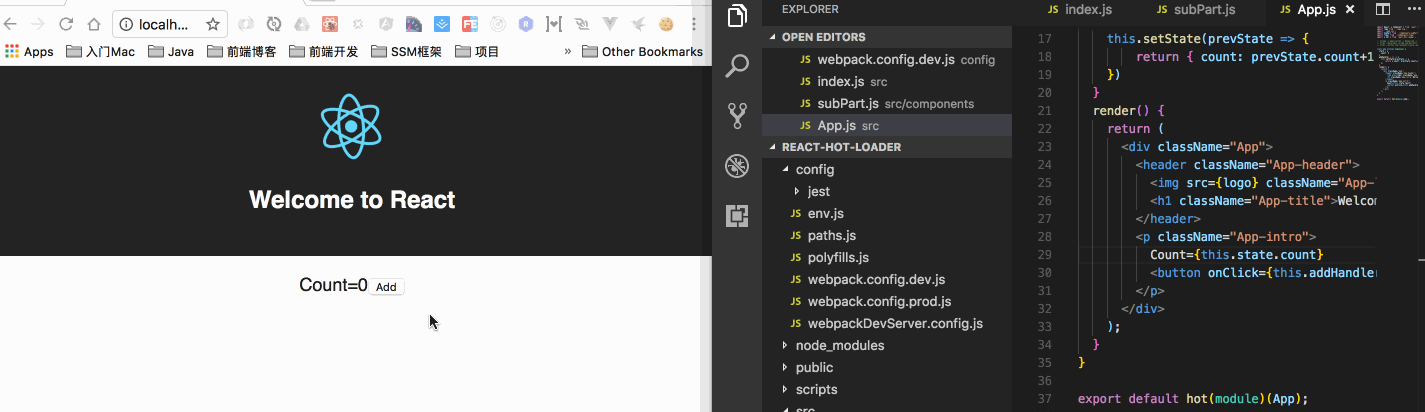Click the bird-shaped extension icon
Screen dimensions: 1425x412
point(638,24)
